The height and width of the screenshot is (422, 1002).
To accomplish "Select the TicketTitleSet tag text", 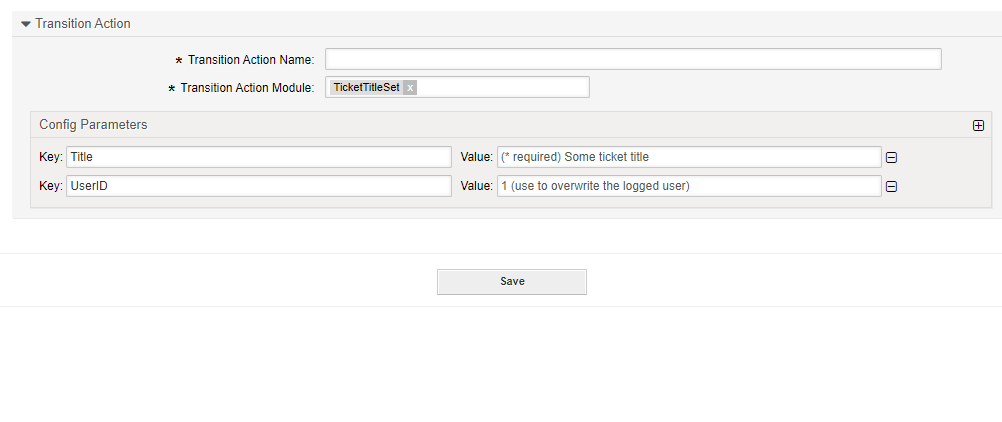I will tap(366, 88).
